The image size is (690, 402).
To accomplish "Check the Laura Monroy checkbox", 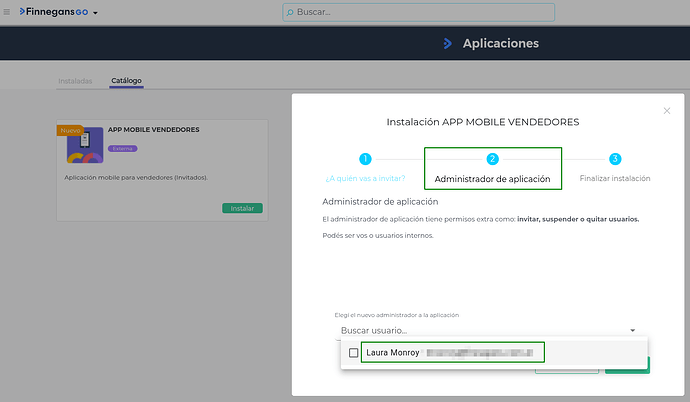I will [x=353, y=353].
